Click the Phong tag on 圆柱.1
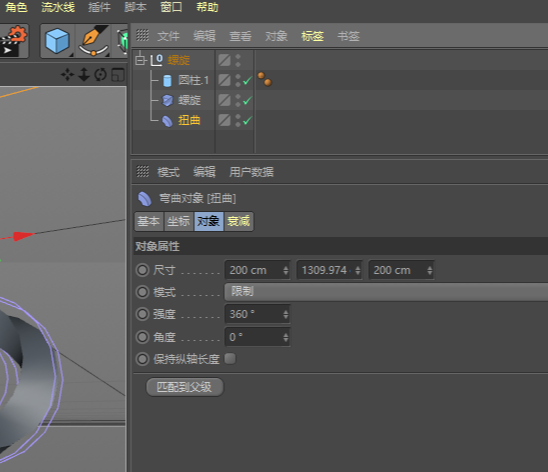The height and width of the screenshot is (472, 548). click(x=265, y=79)
